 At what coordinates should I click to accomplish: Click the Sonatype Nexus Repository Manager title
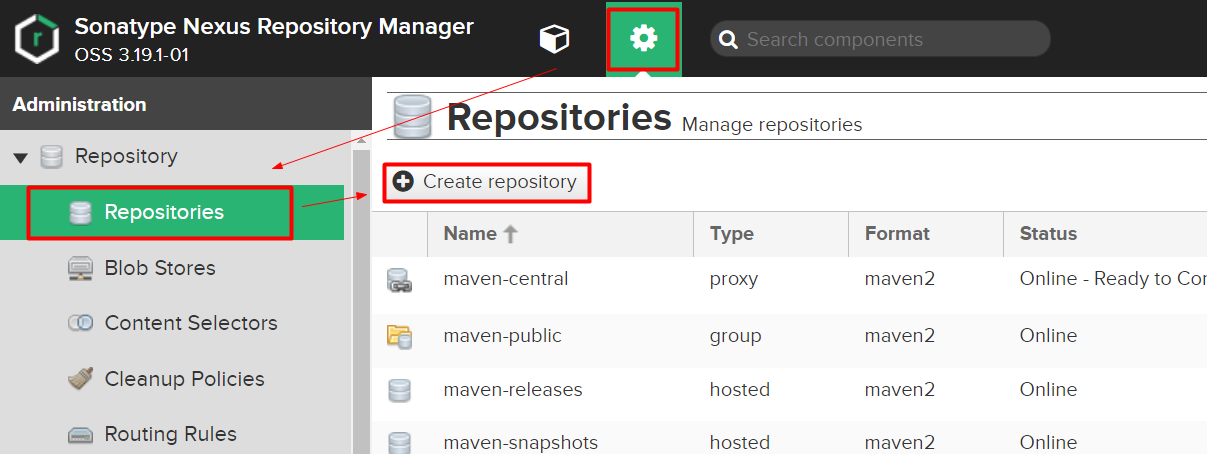[274, 27]
